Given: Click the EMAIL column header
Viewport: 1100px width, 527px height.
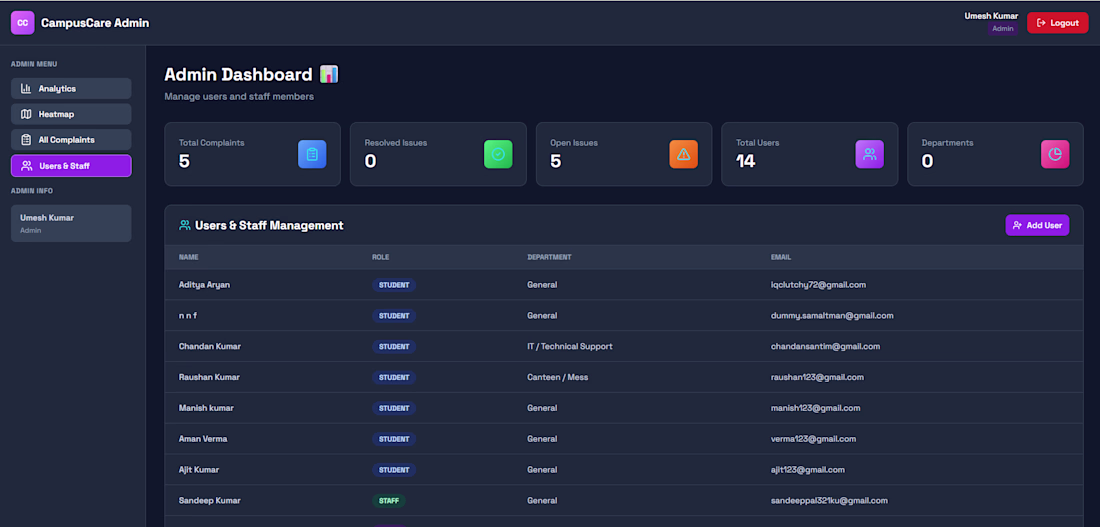Looking at the screenshot, I should 781,257.
